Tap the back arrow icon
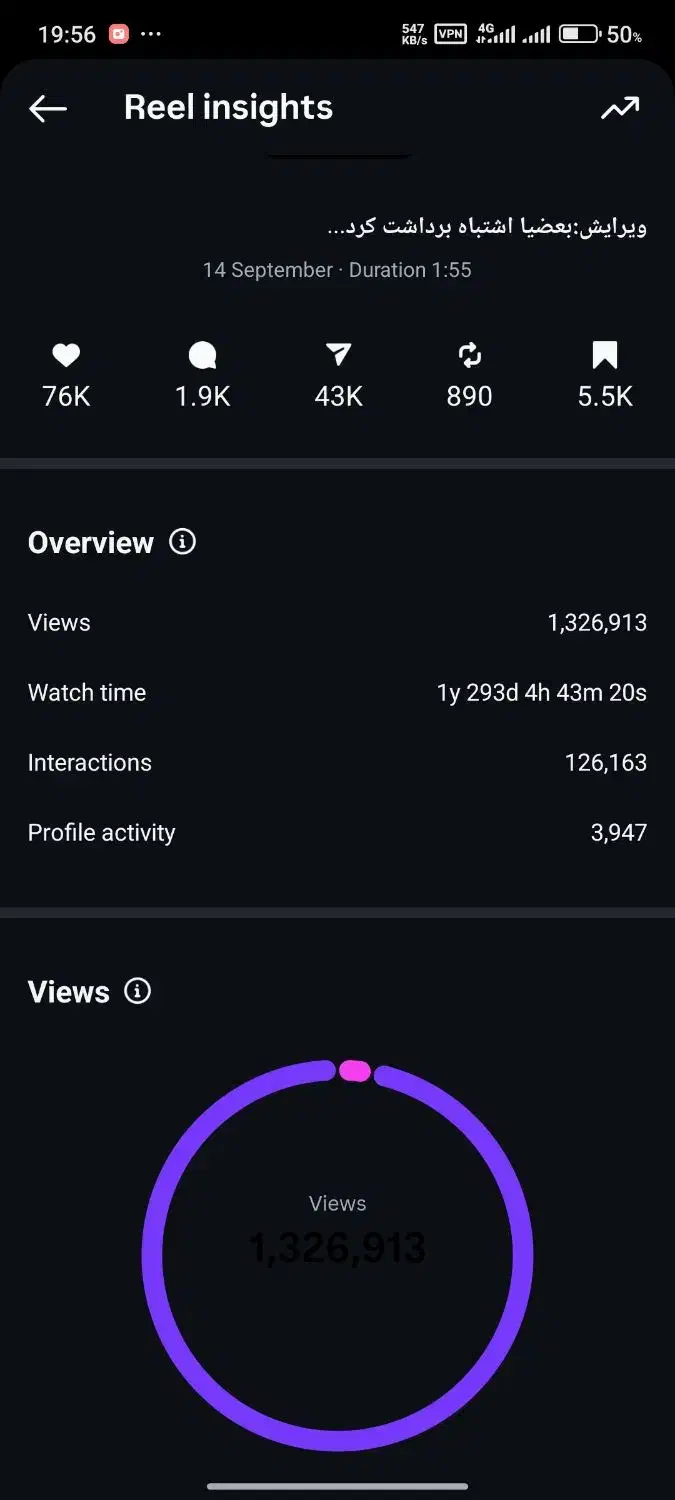Viewport: 675px width, 1500px height. click(x=48, y=109)
